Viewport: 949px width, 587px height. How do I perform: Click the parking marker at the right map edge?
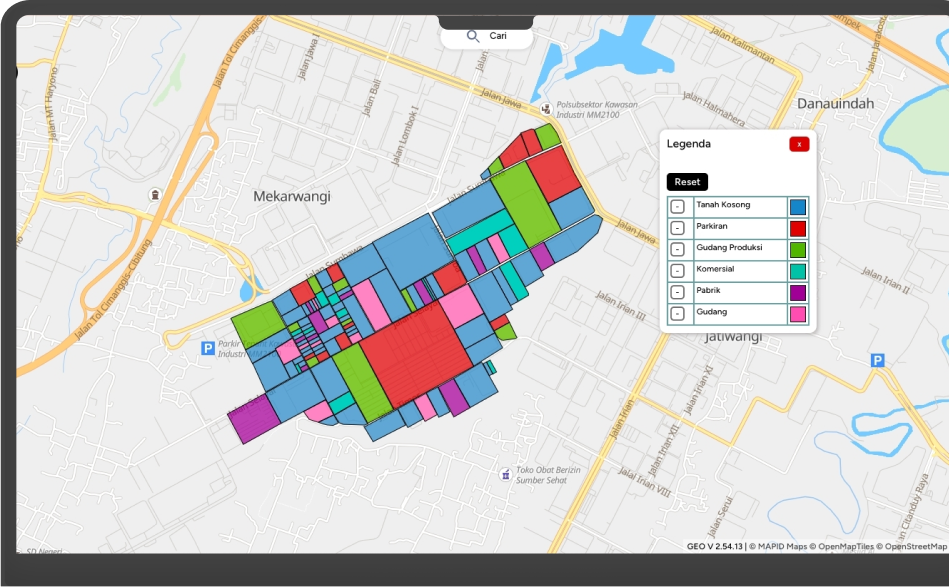(x=877, y=360)
